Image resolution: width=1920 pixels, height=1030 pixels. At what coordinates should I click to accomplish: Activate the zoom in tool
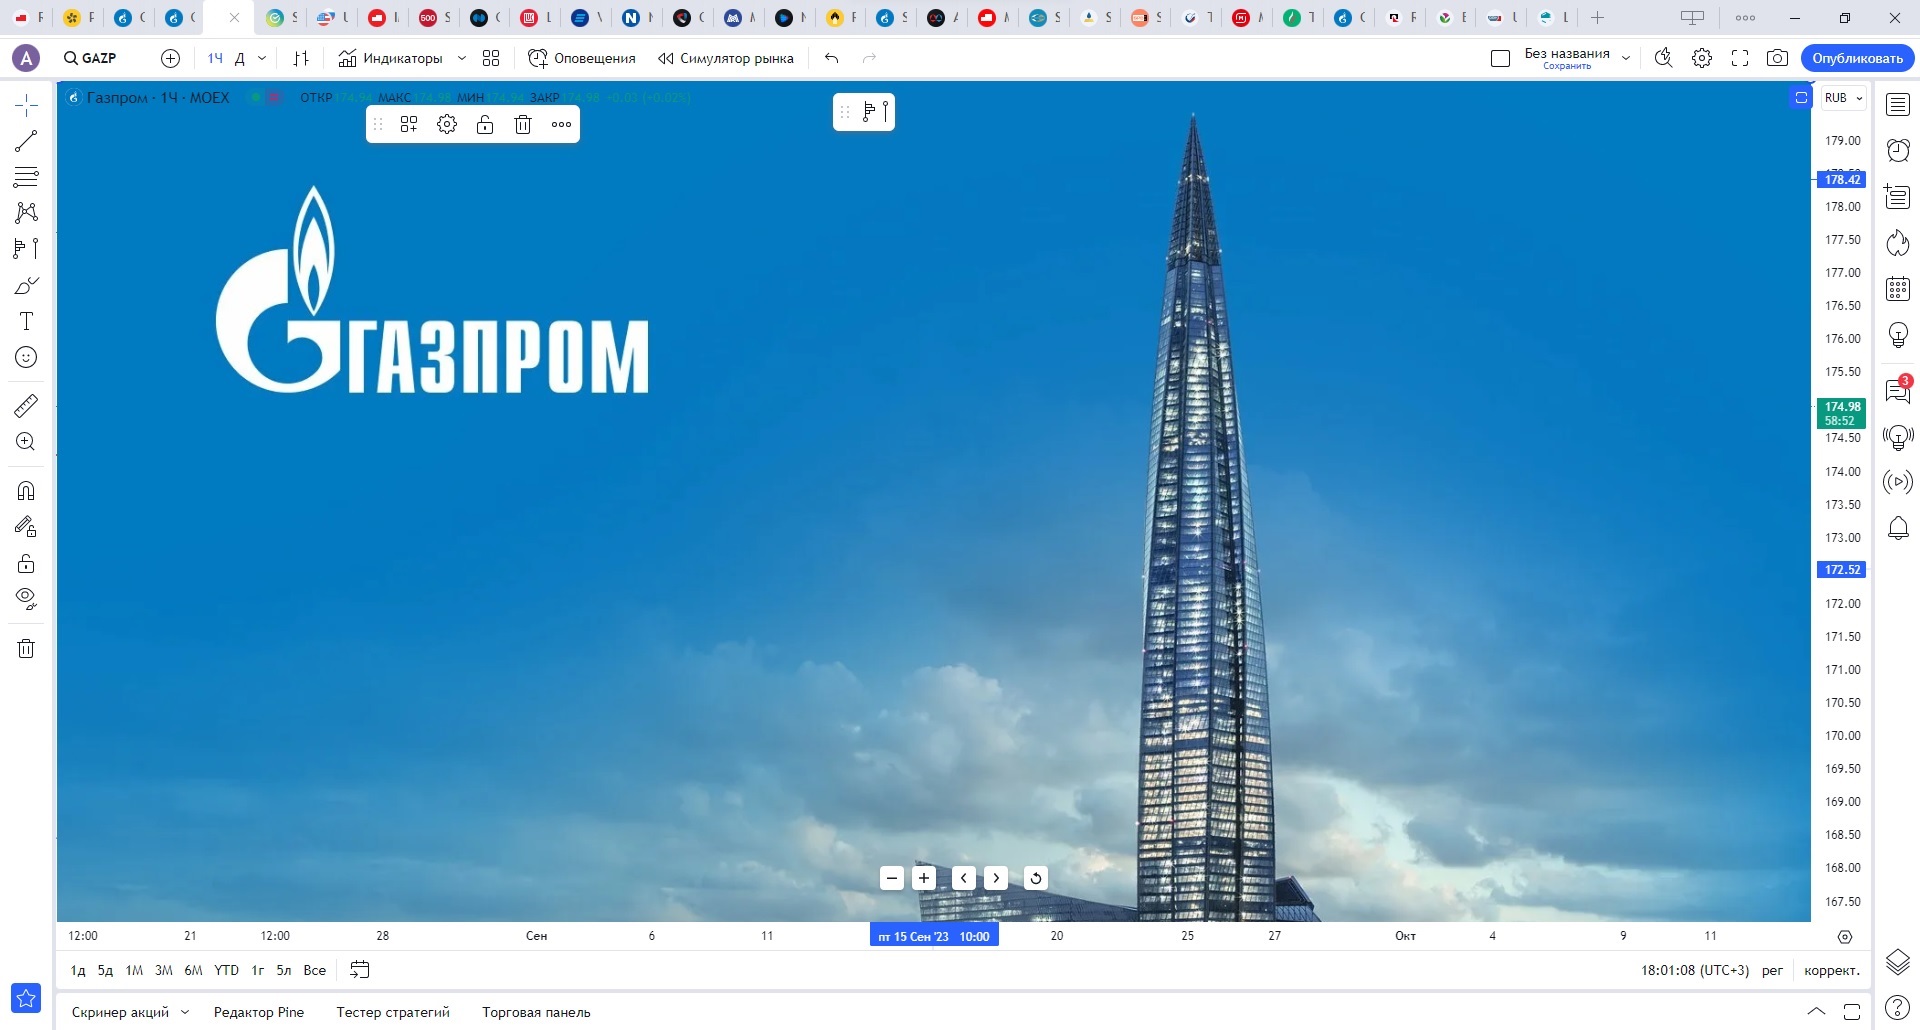(26, 441)
